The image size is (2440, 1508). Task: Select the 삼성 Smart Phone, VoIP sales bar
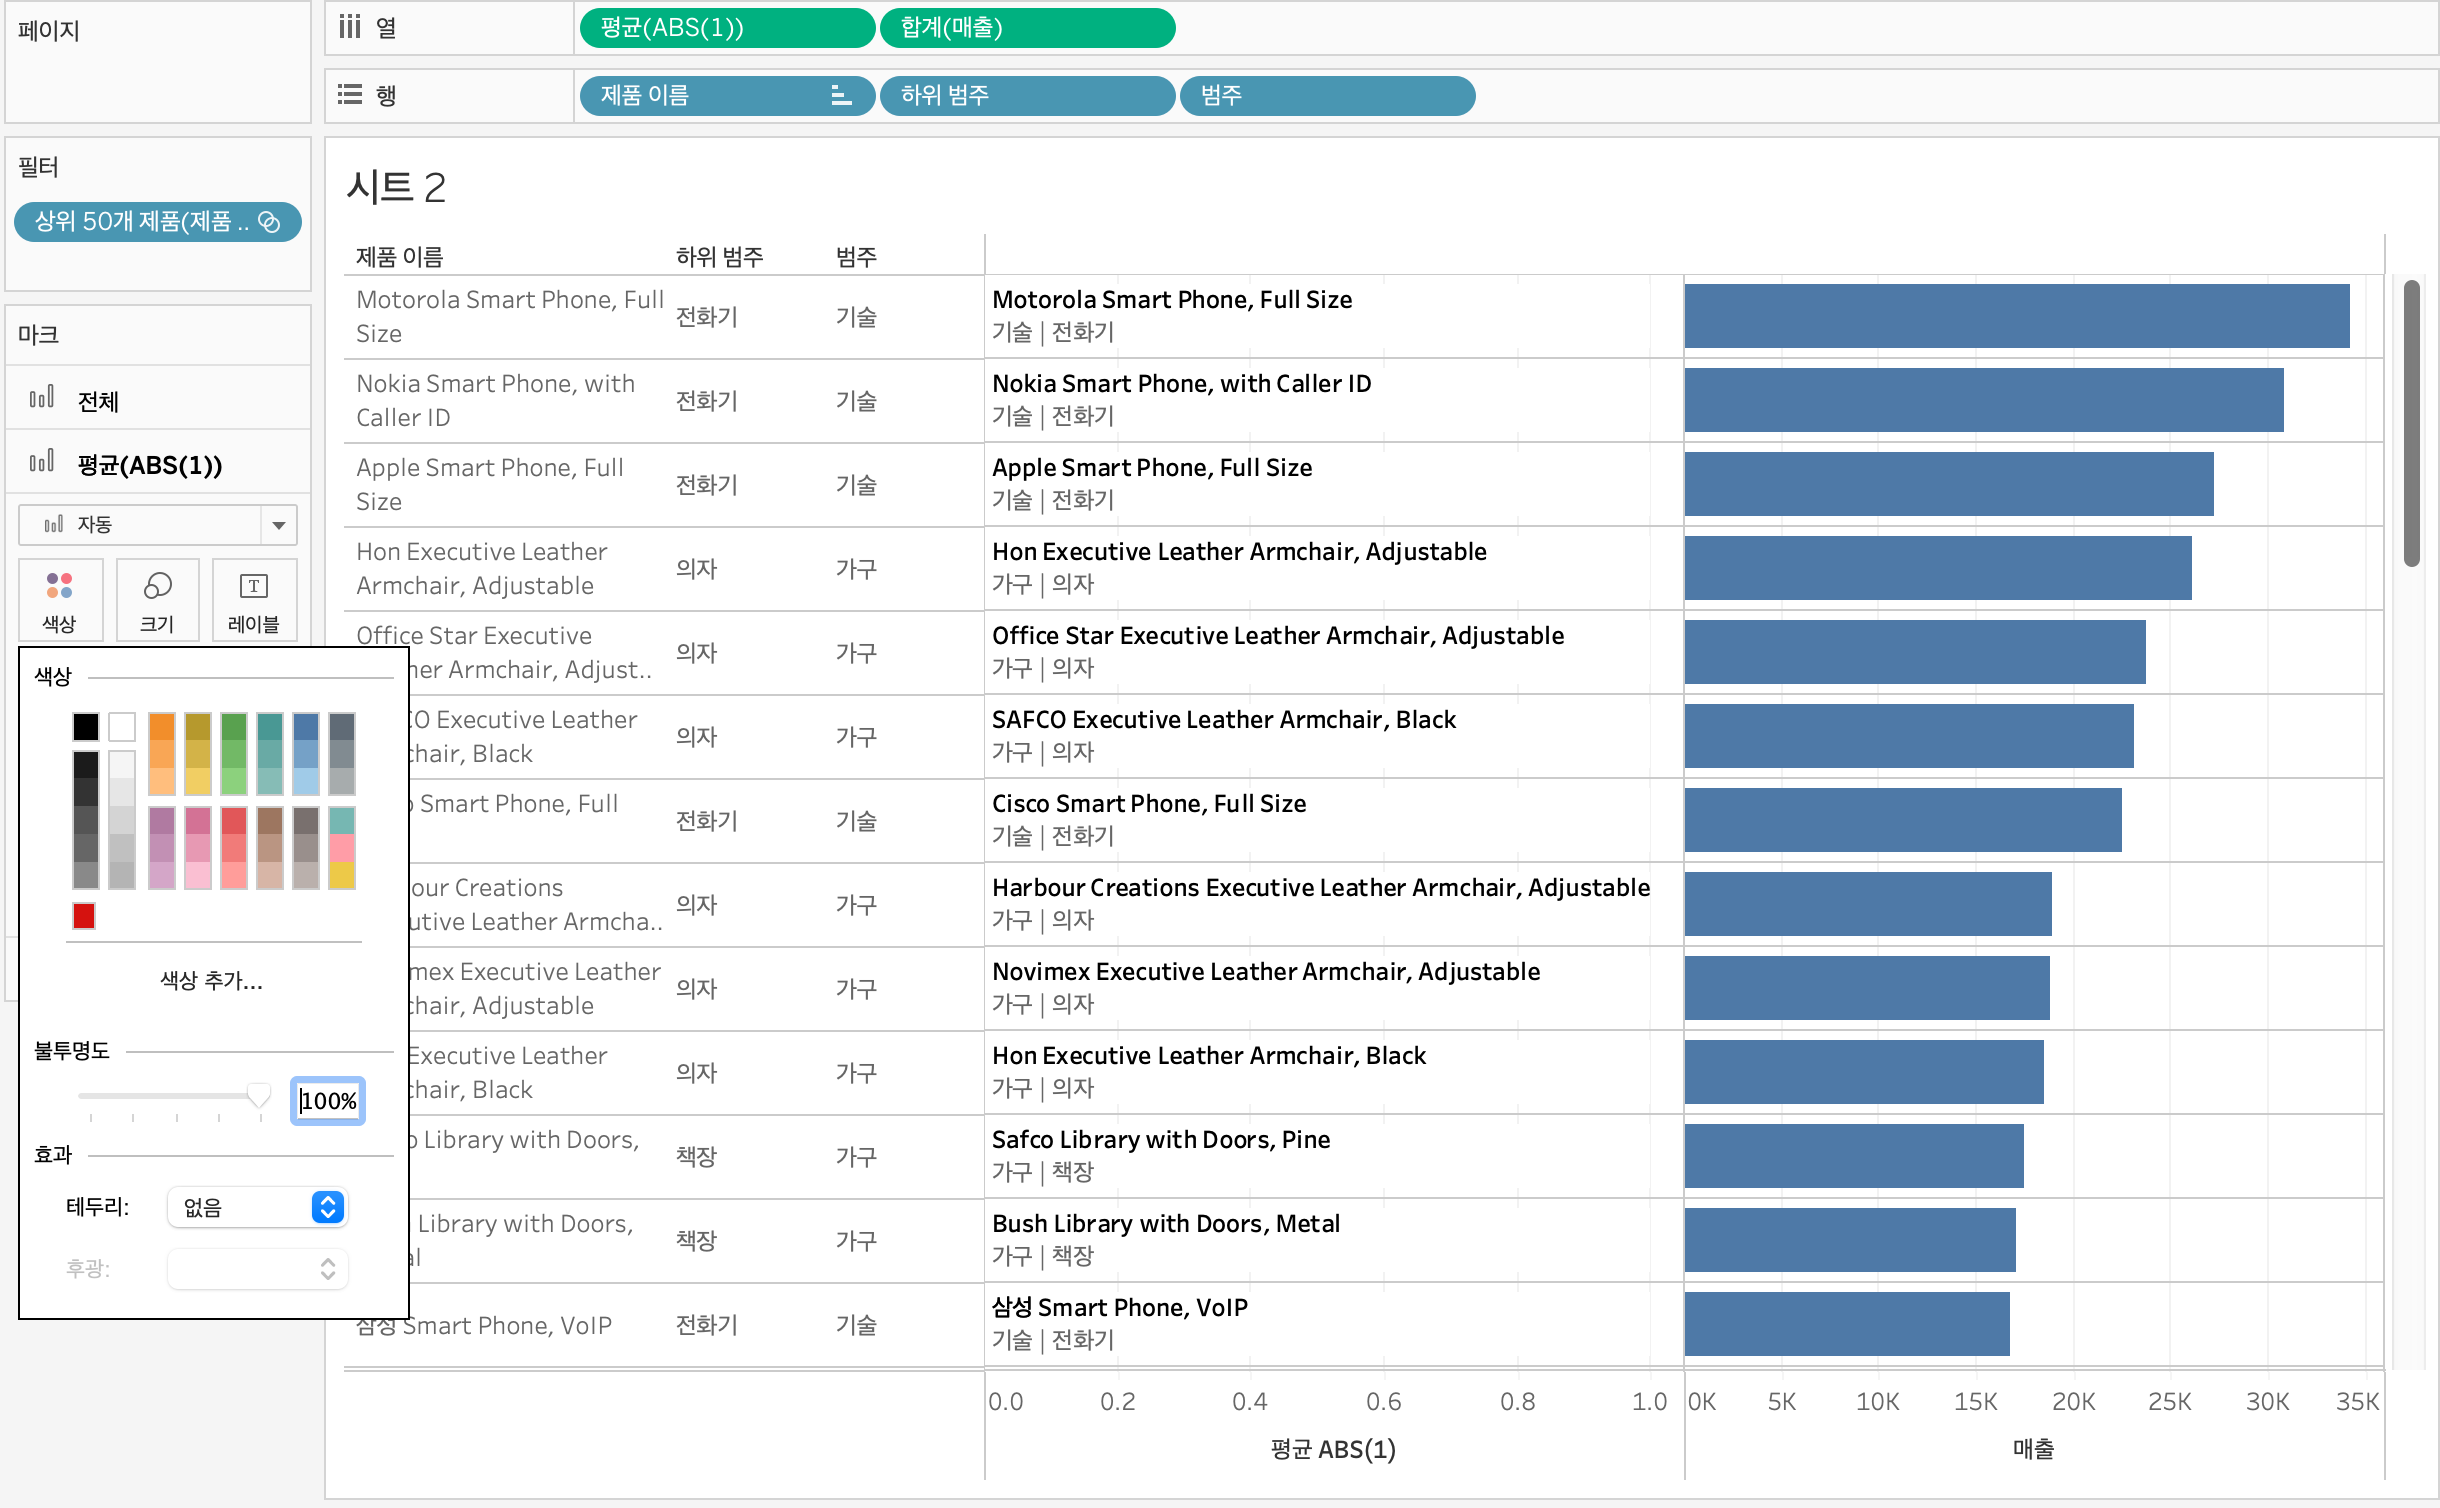[x=1847, y=1324]
